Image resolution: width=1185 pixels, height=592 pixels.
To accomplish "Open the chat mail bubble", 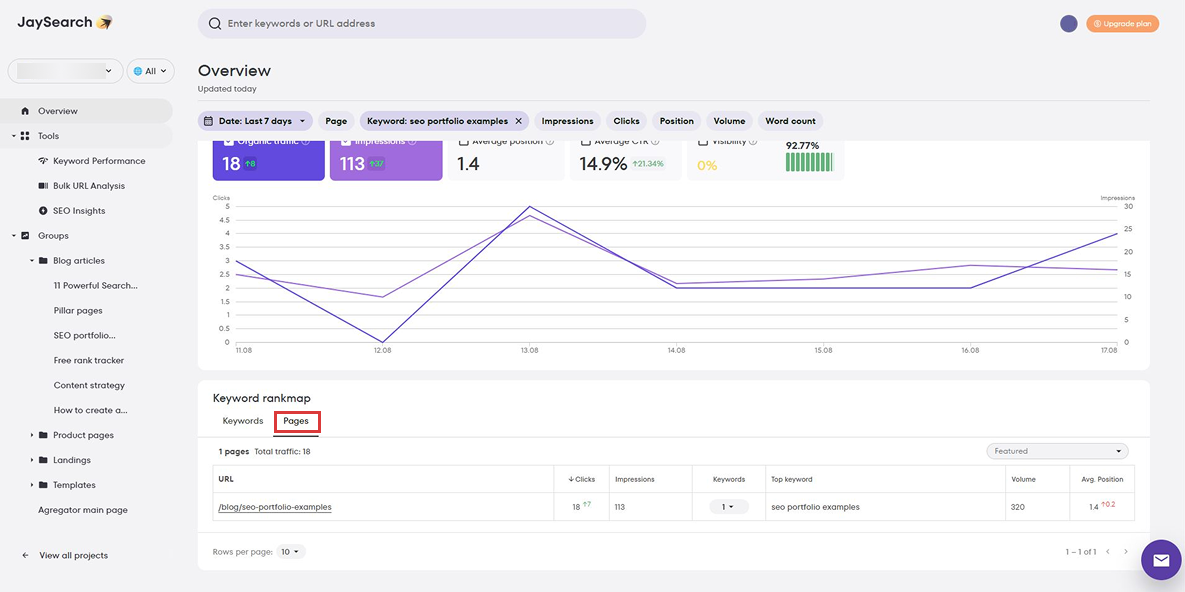I will click(1161, 560).
